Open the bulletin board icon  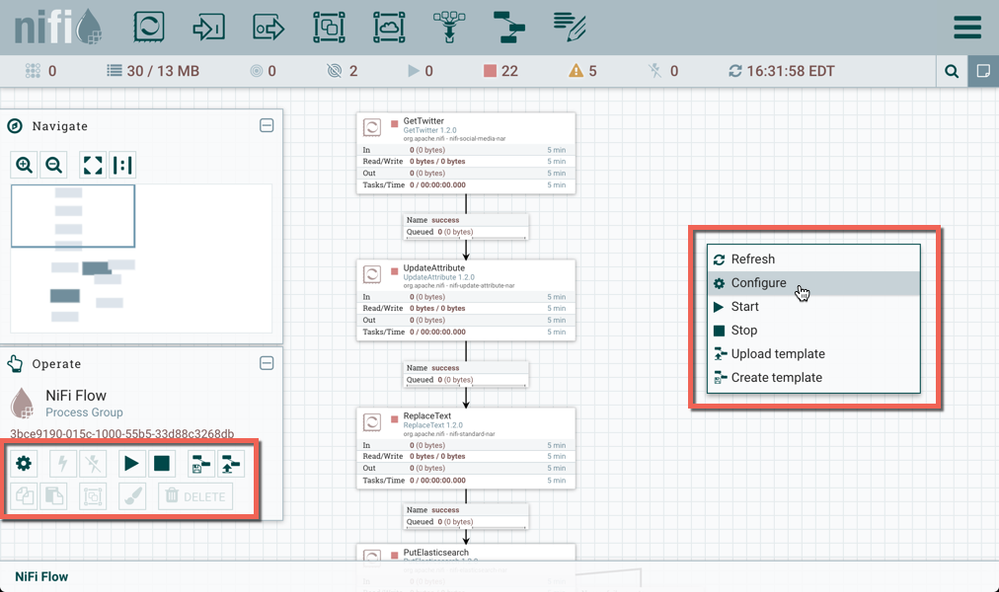pyautogui.click(x=983, y=71)
